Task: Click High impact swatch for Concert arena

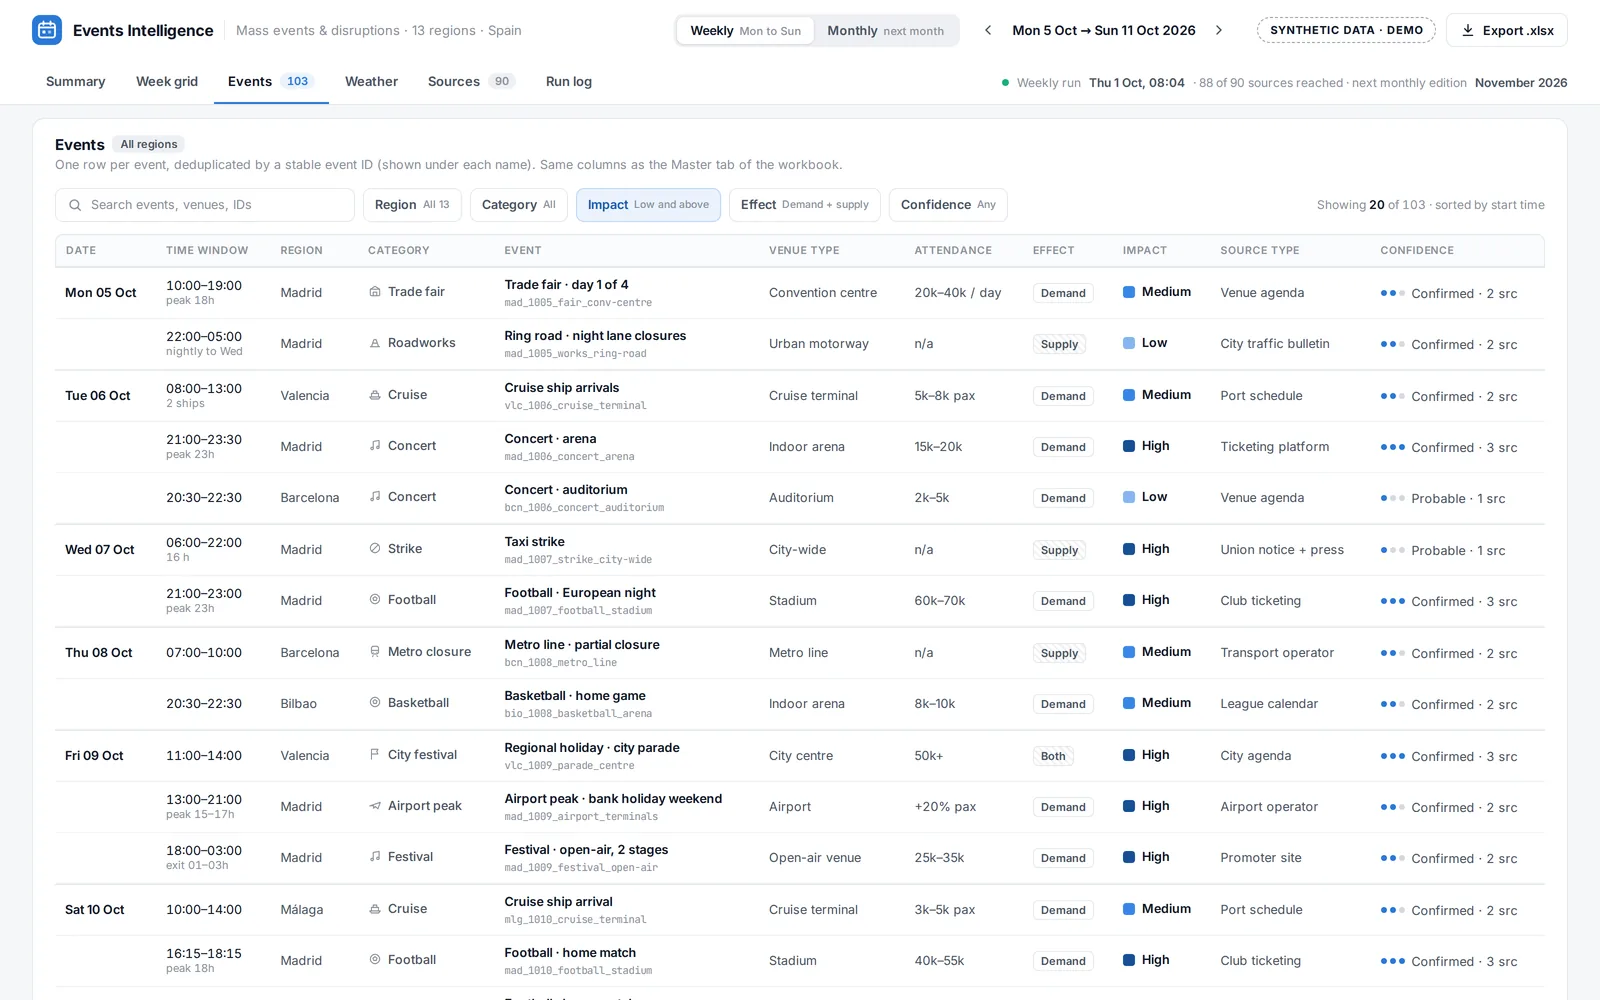Action: point(1129,446)
